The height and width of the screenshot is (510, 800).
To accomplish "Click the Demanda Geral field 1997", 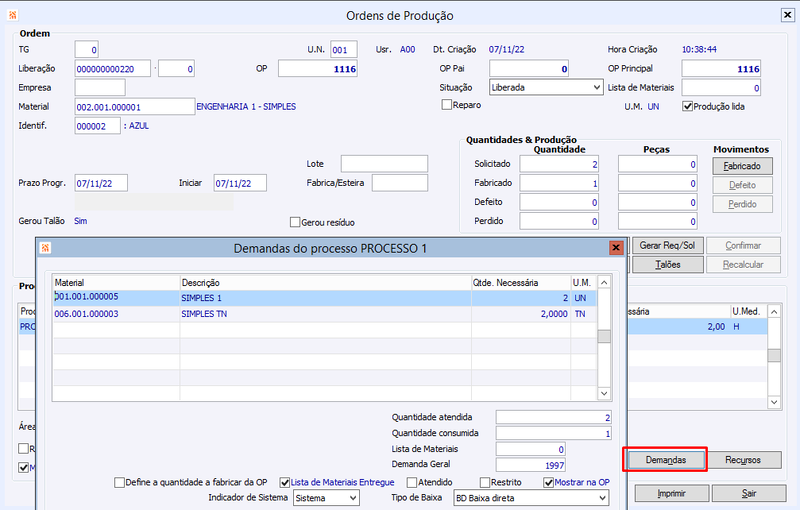I will [x=531, y=465].
